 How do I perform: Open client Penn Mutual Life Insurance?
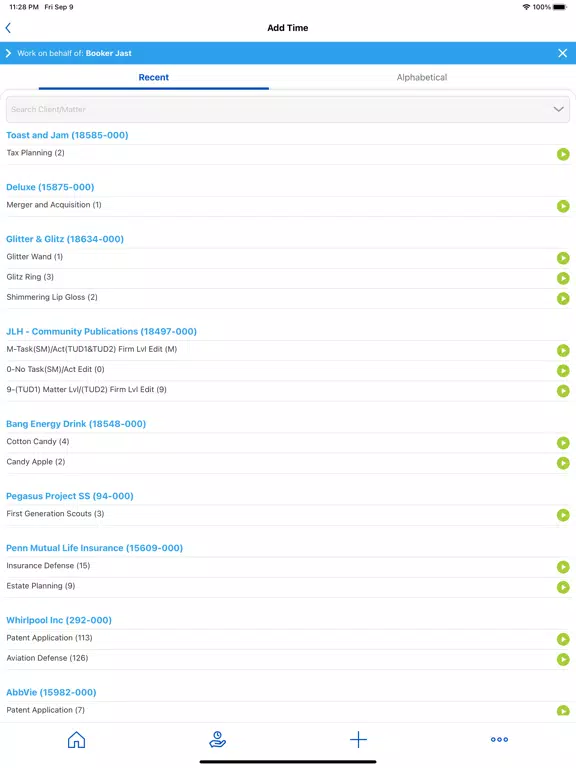(95, 548)
